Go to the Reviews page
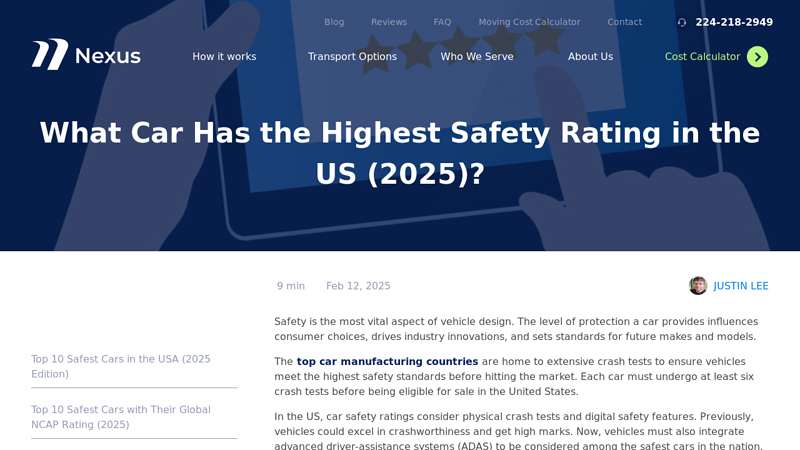 tap(389, 22)
